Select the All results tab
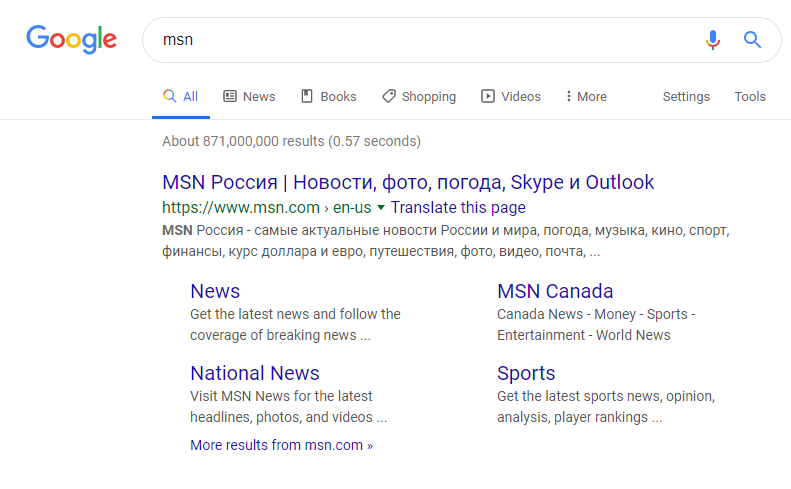 coord(181,96)
